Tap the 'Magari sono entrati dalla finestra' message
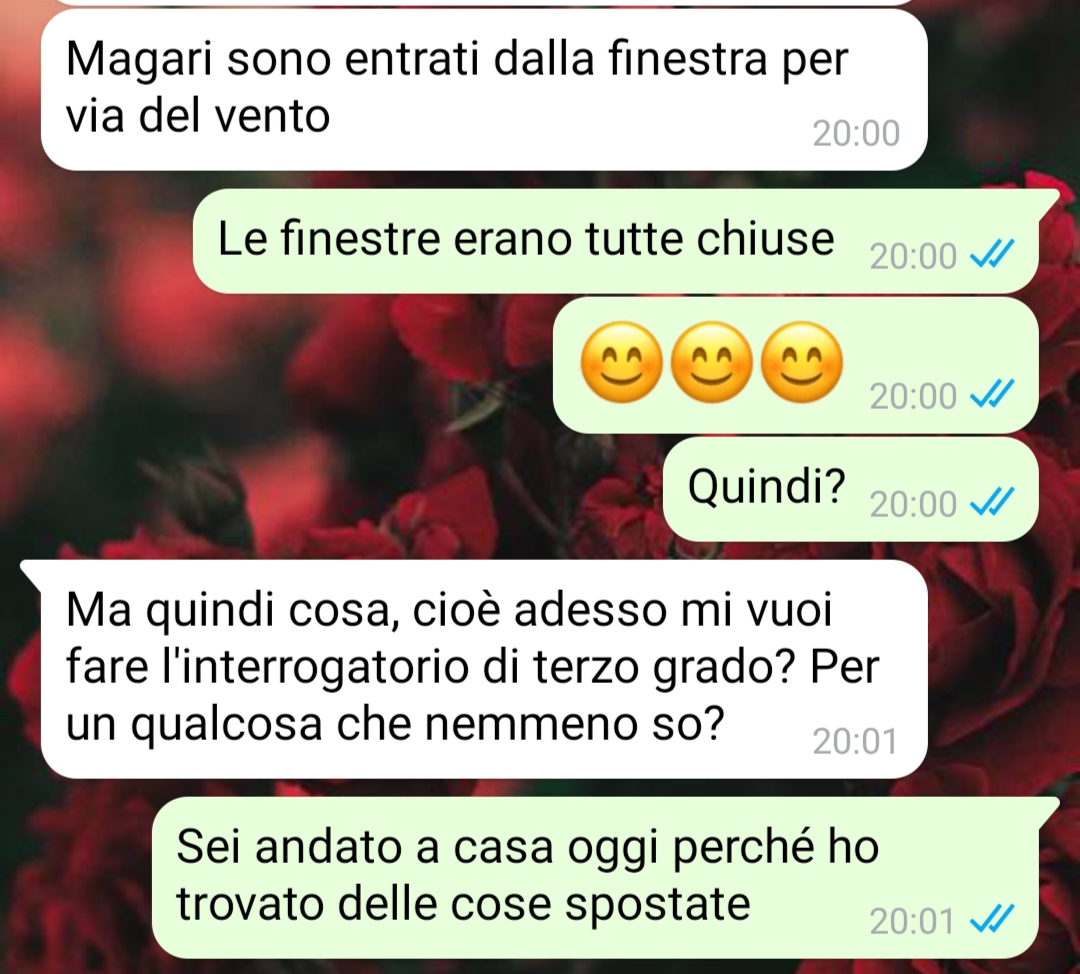1080x974 pixels. pyautogui.click(x=484, y=90)
